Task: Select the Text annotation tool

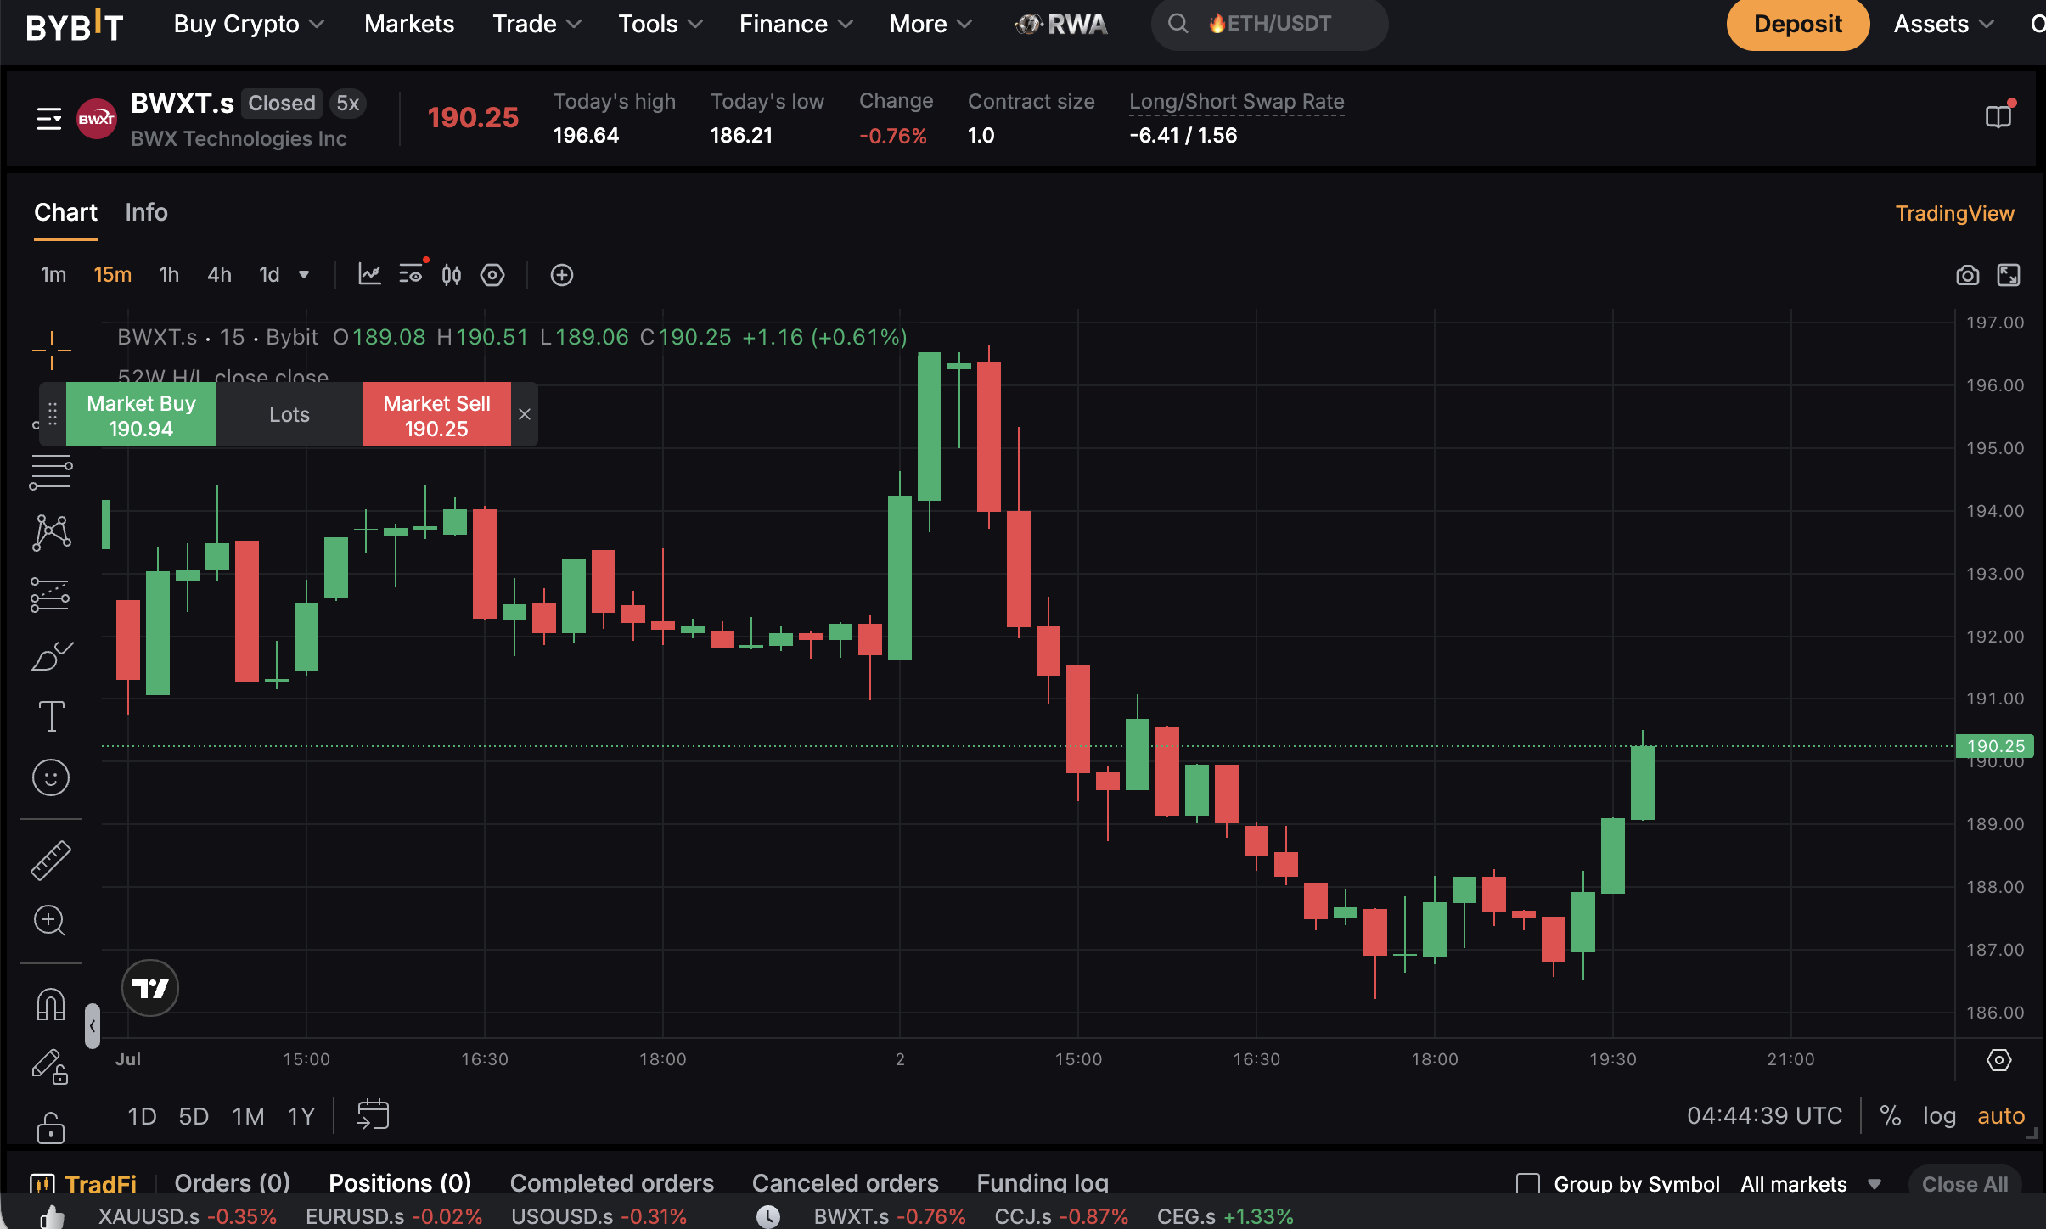Action: point(51,716)
